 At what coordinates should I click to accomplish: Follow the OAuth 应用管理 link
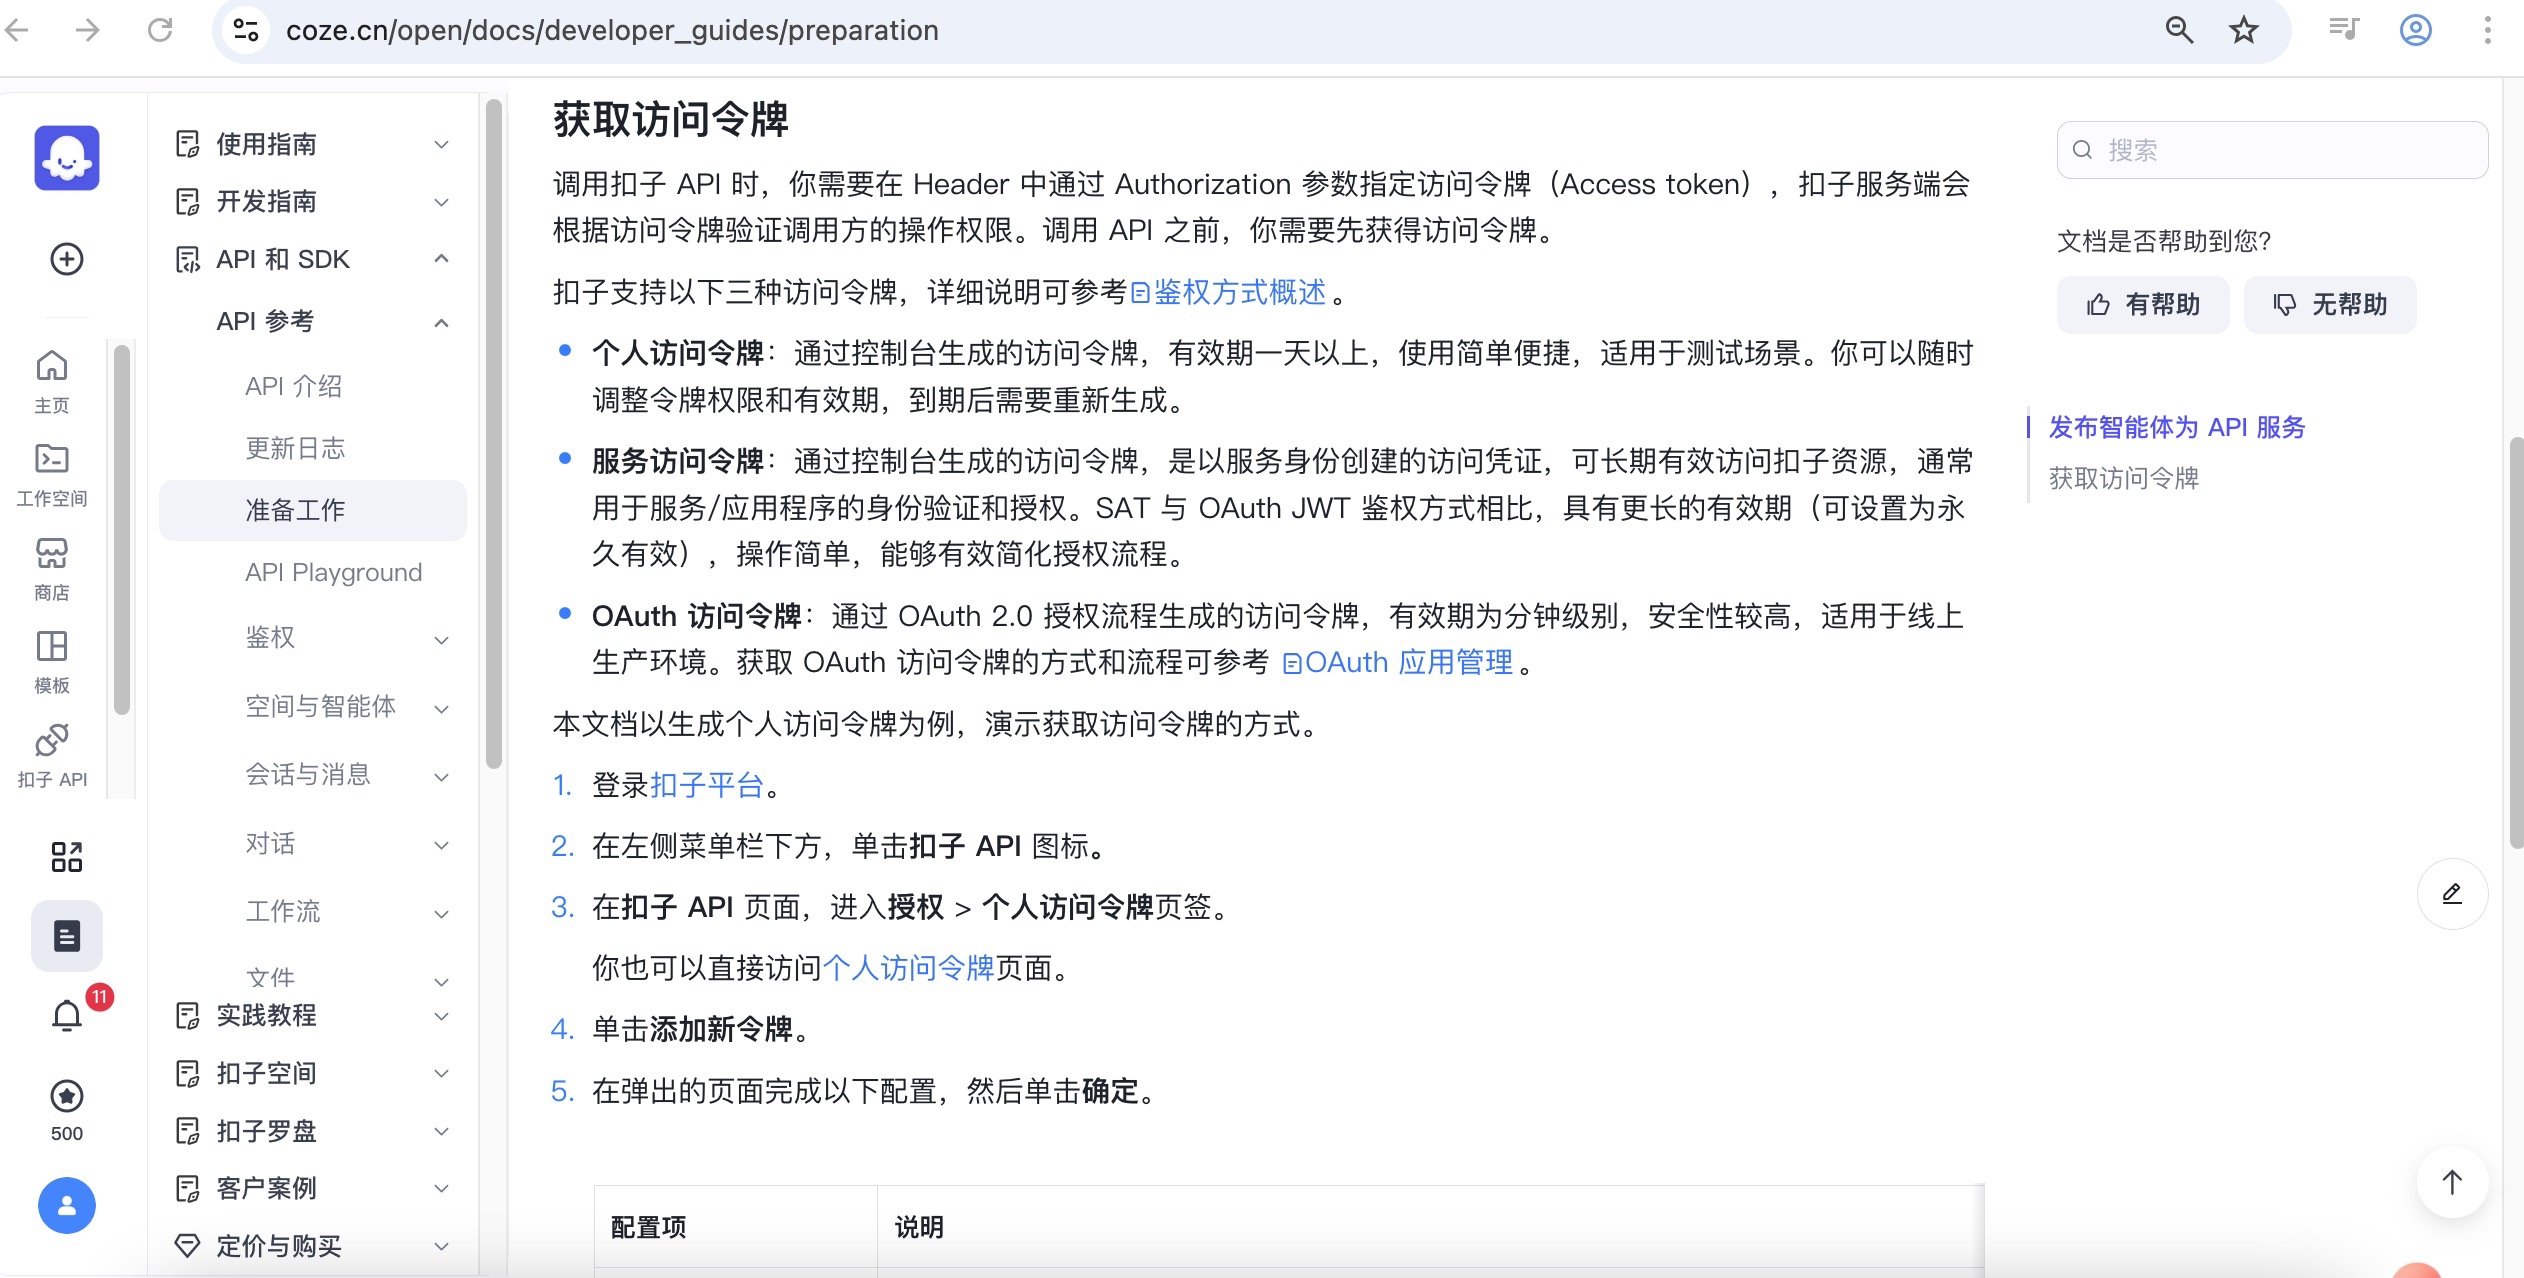tap(1398, 662)
